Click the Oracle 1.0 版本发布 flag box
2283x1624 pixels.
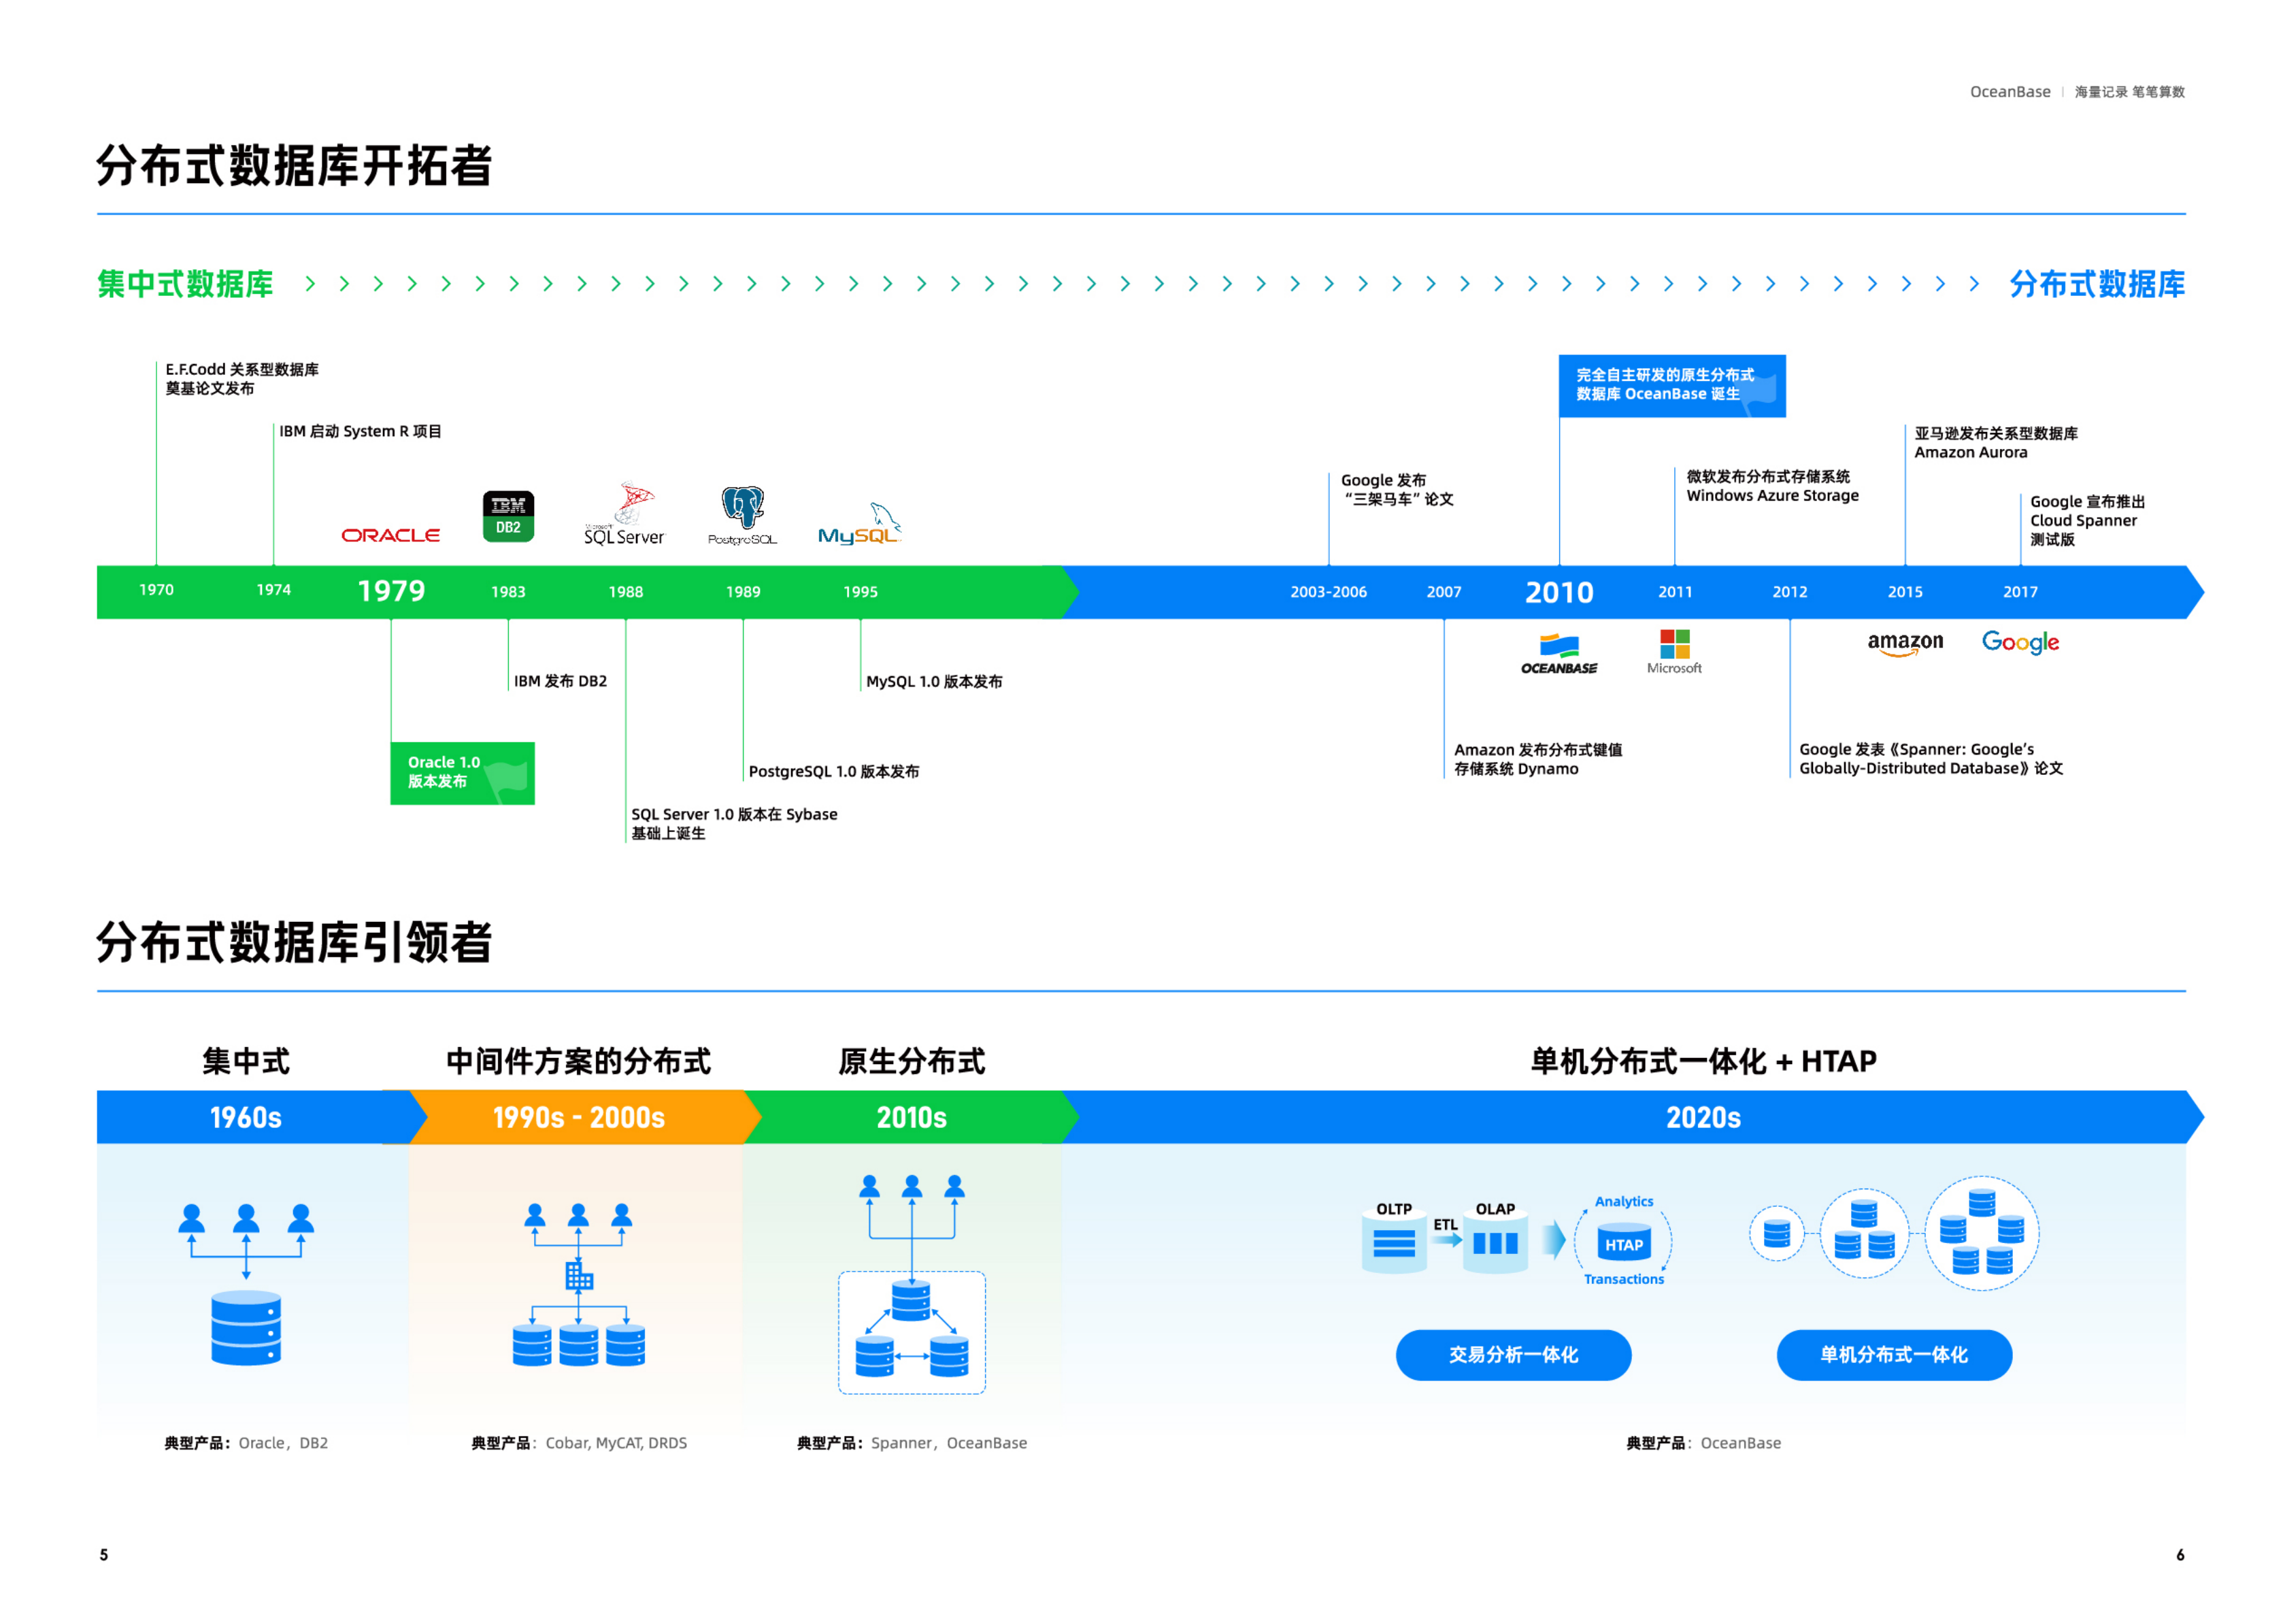pyautogui.click(x=462, y=773)
